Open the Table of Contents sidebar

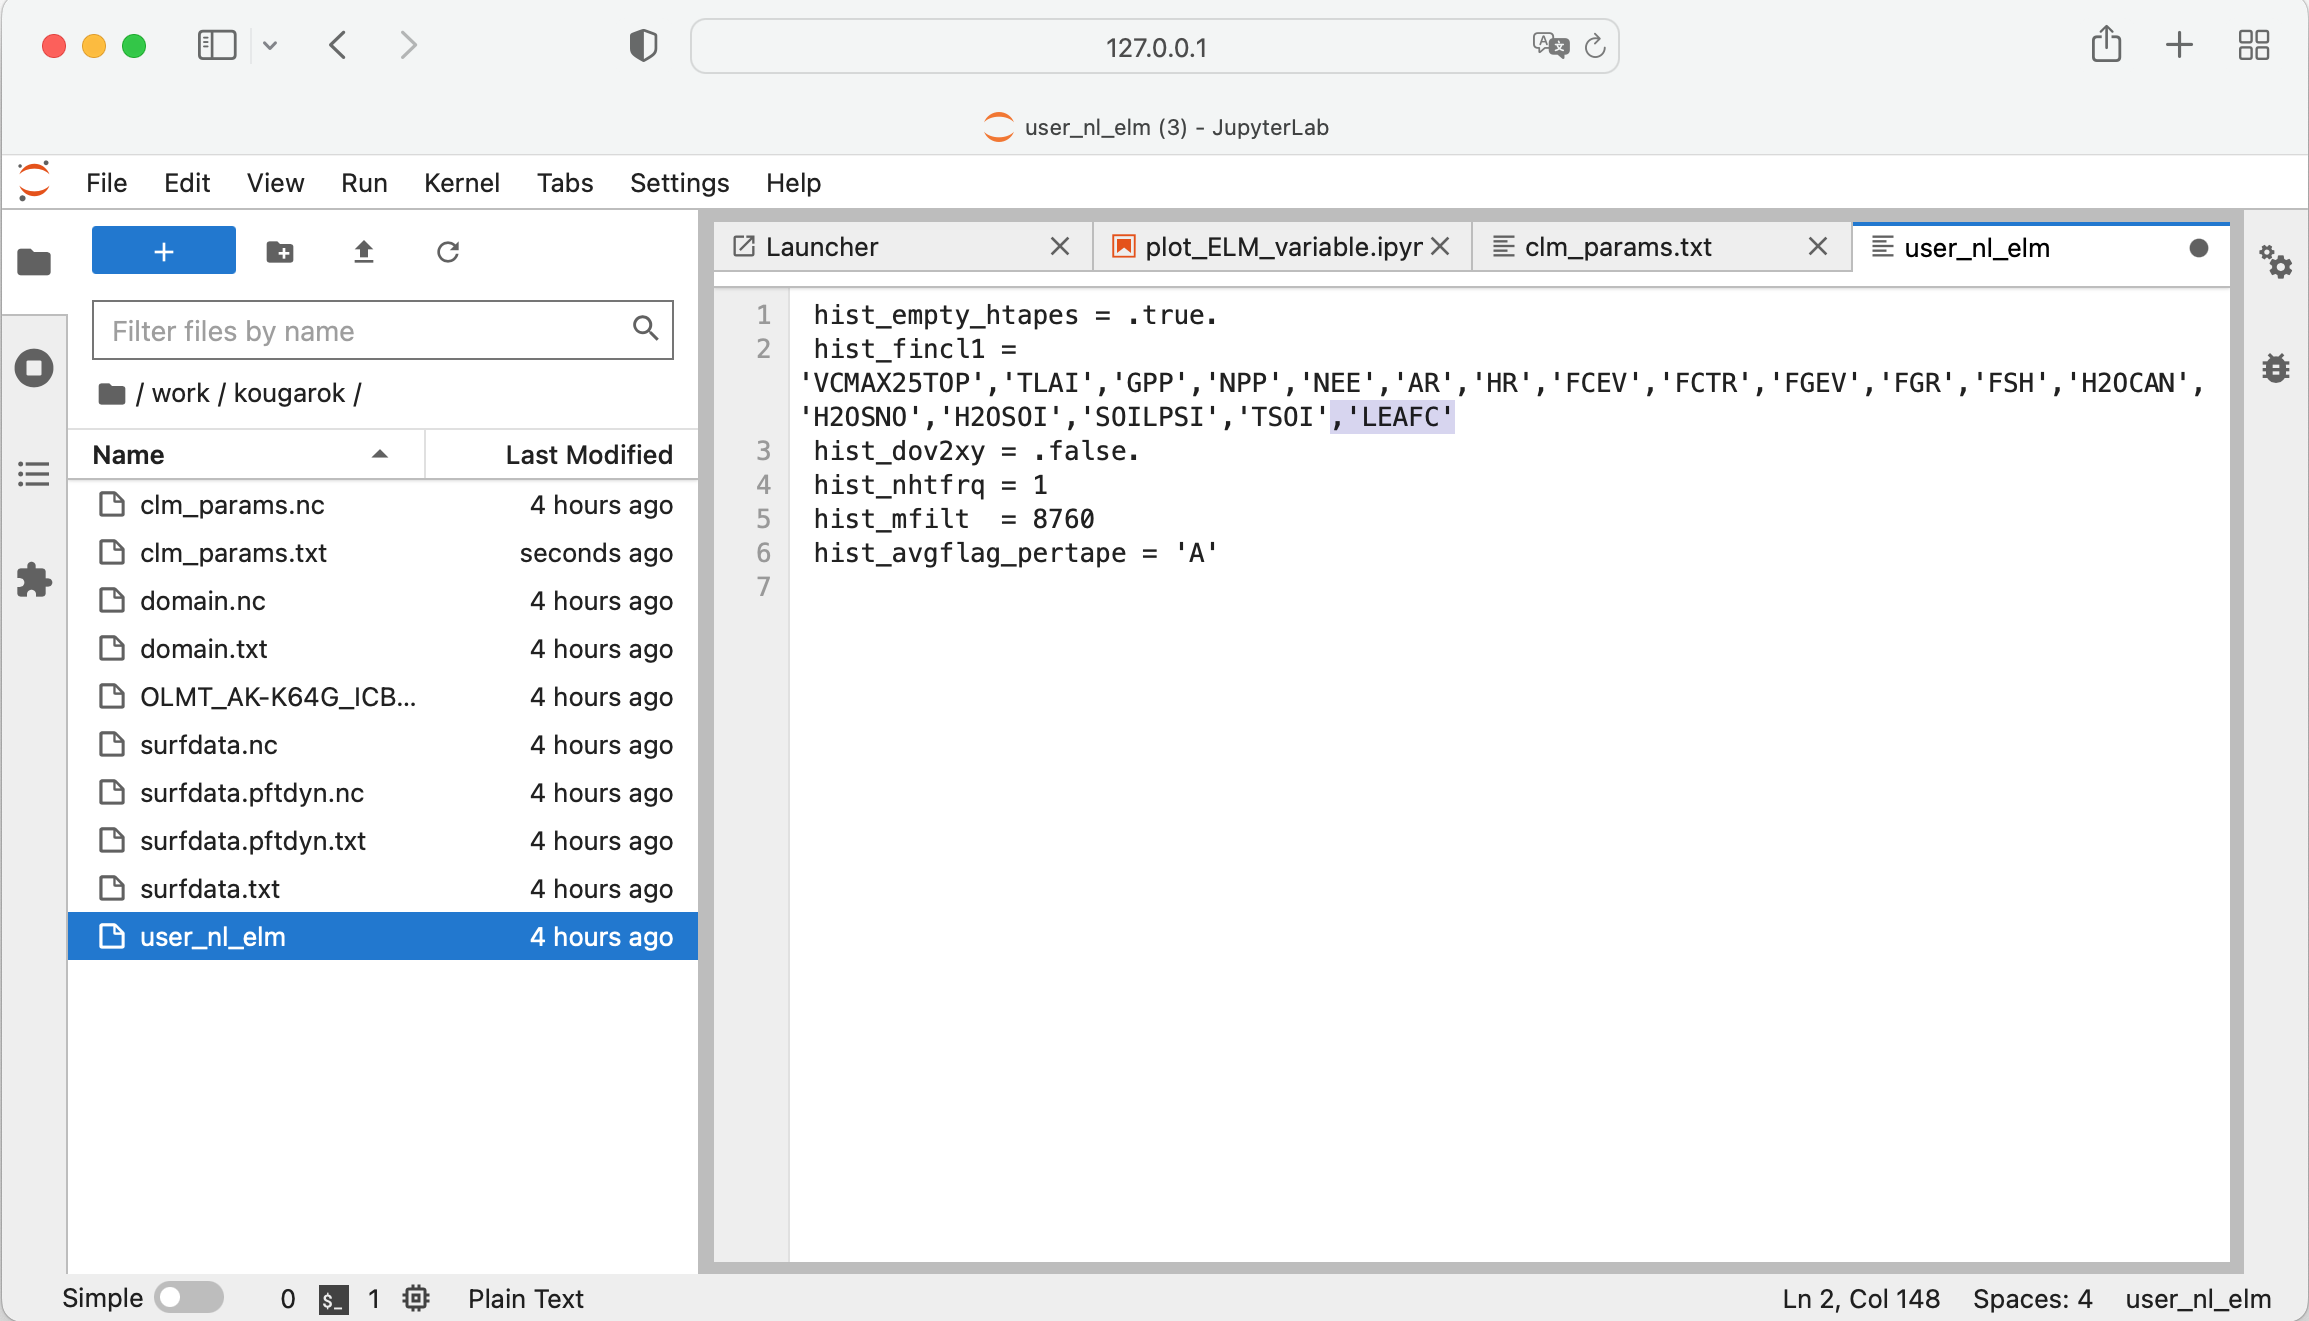(x=34, y=474)
